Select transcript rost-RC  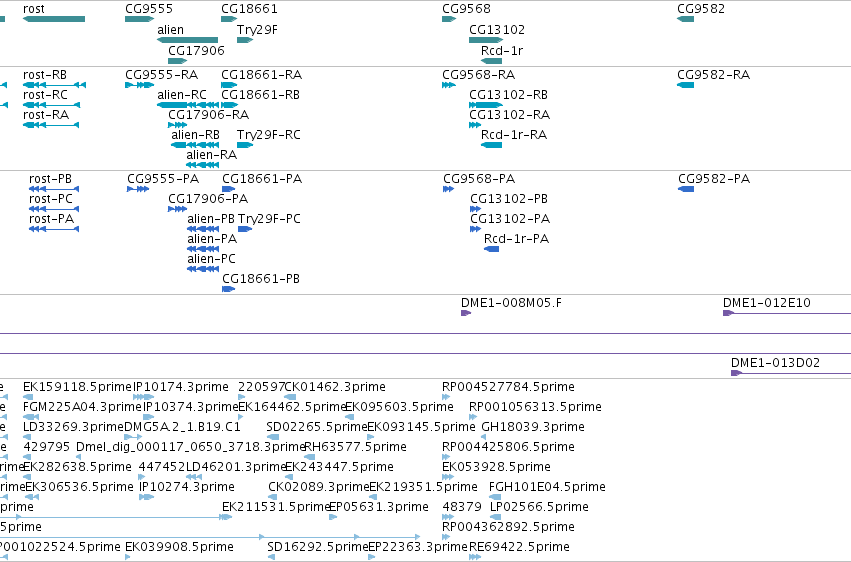coord(45,95)
